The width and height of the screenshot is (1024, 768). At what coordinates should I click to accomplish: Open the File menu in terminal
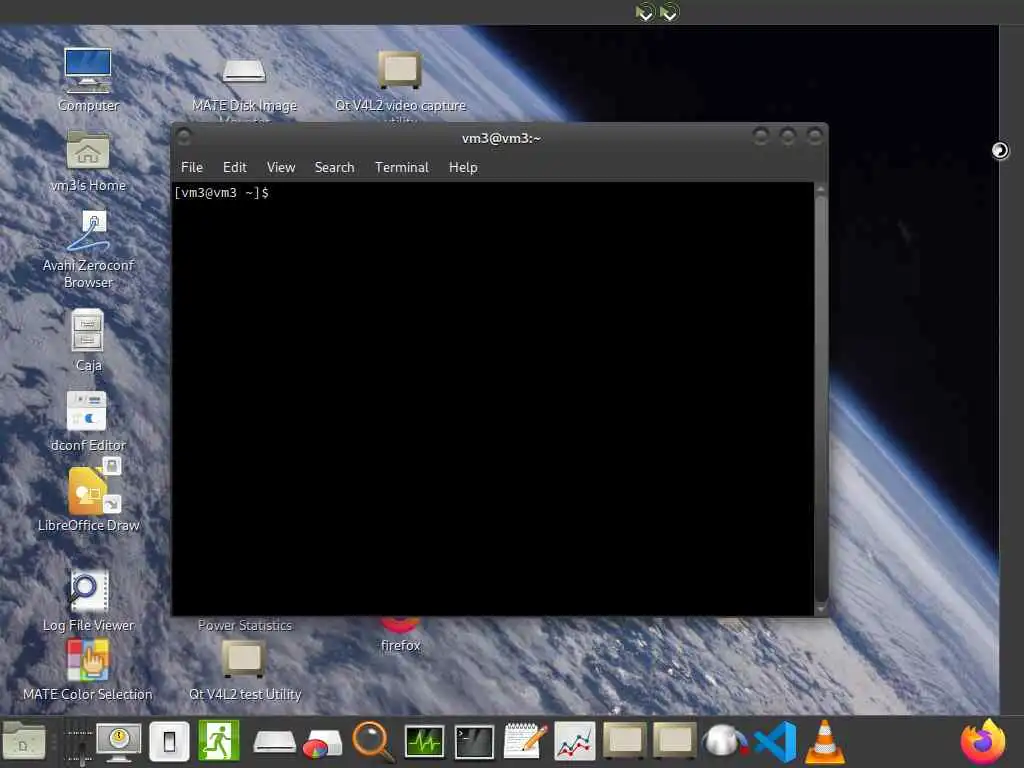point(192,167)
